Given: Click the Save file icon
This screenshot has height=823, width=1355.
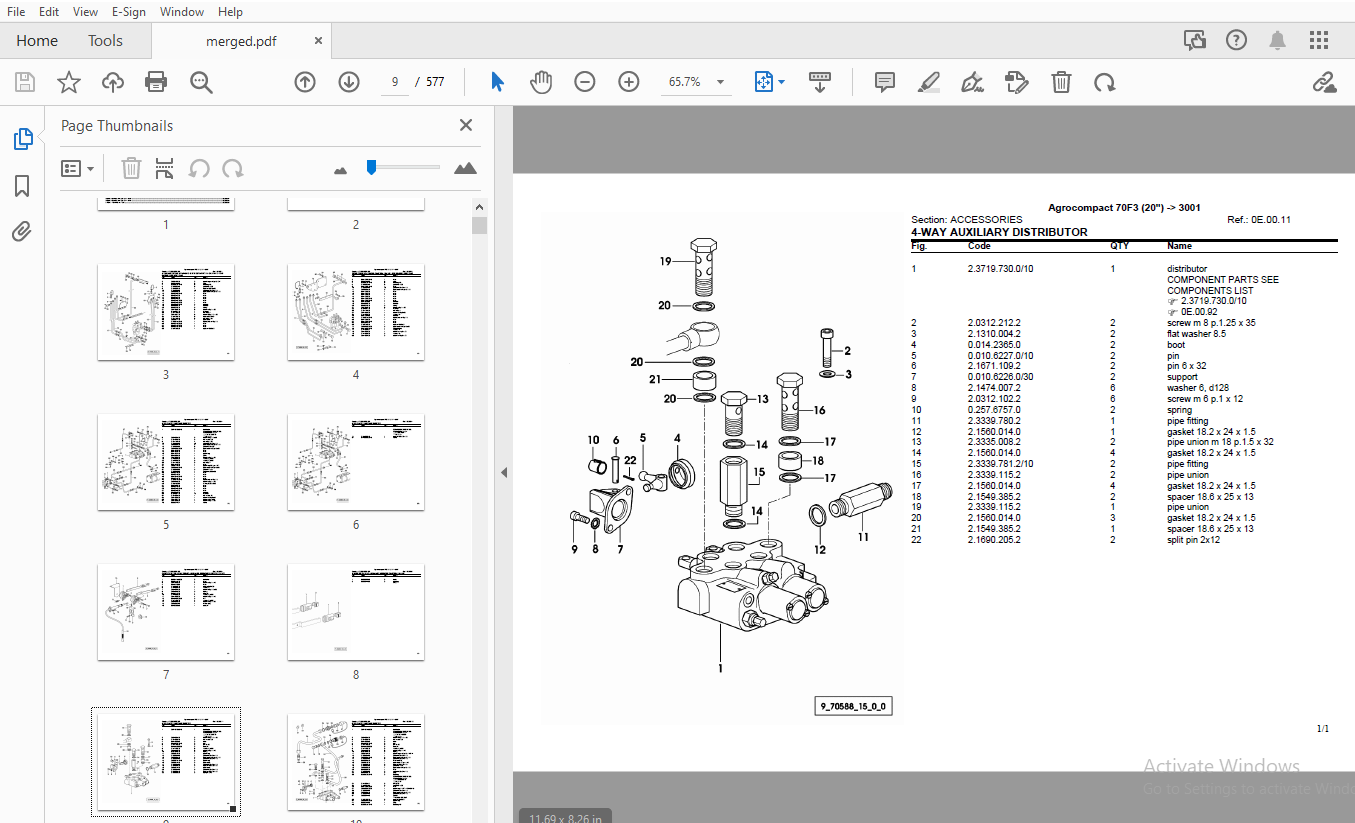Looking at the screenshot, I should (24, 82).
